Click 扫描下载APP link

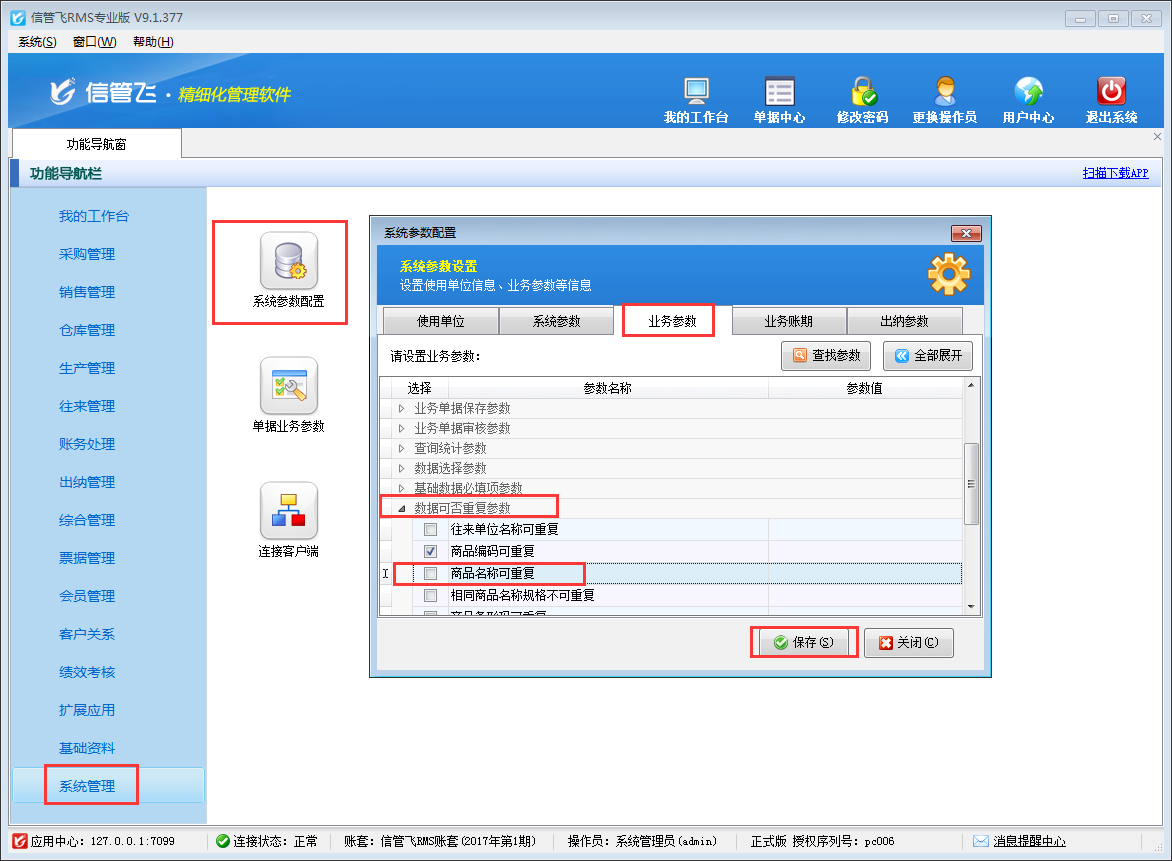click(1115, 173)
